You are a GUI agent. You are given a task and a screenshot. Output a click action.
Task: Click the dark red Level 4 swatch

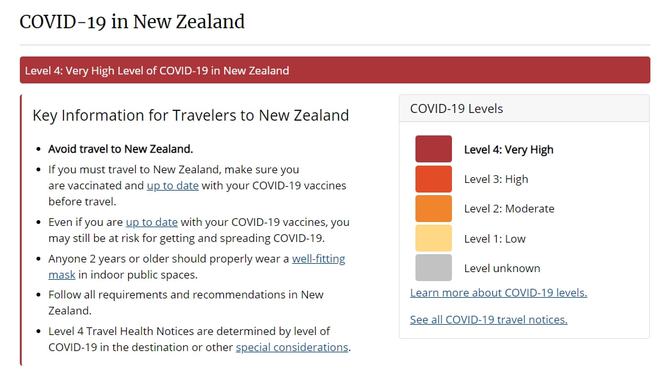coord(434,149)
